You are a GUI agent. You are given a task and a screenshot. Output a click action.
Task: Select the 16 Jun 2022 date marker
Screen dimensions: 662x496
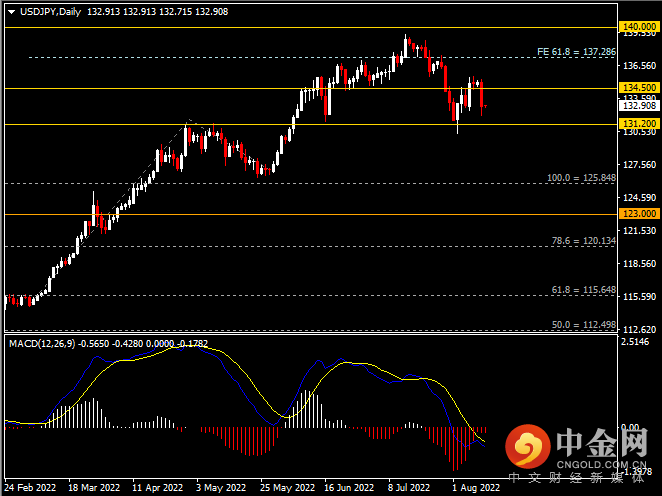(x=349, y=488)
